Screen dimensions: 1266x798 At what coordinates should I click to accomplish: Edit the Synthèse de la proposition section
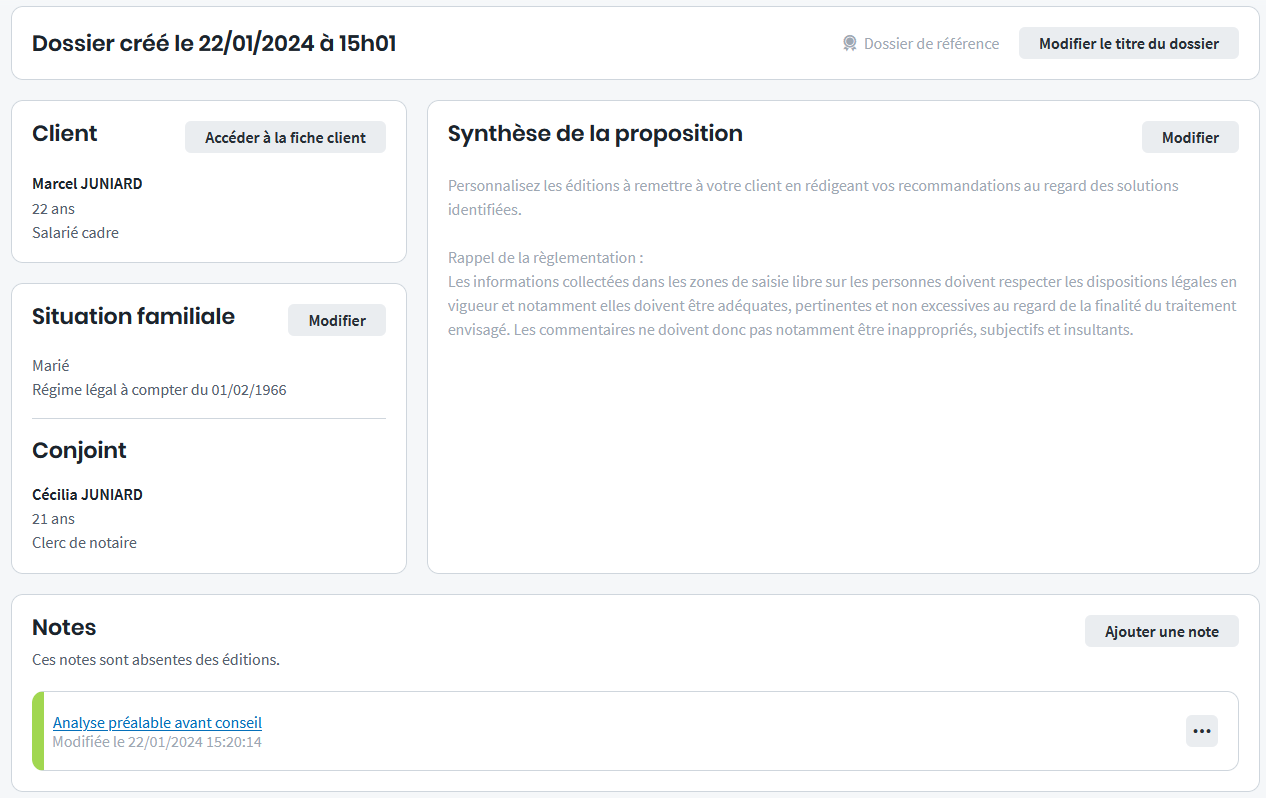[x=1189, y=138]
